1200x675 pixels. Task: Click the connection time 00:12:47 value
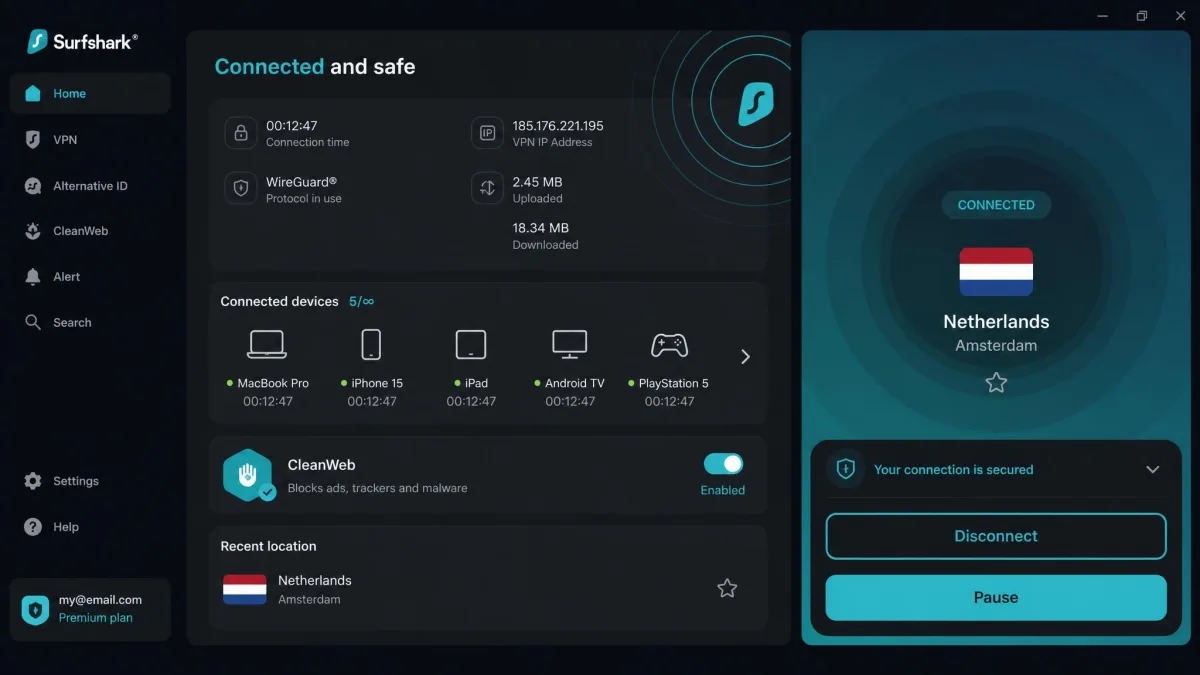click(x=292, y=126)
